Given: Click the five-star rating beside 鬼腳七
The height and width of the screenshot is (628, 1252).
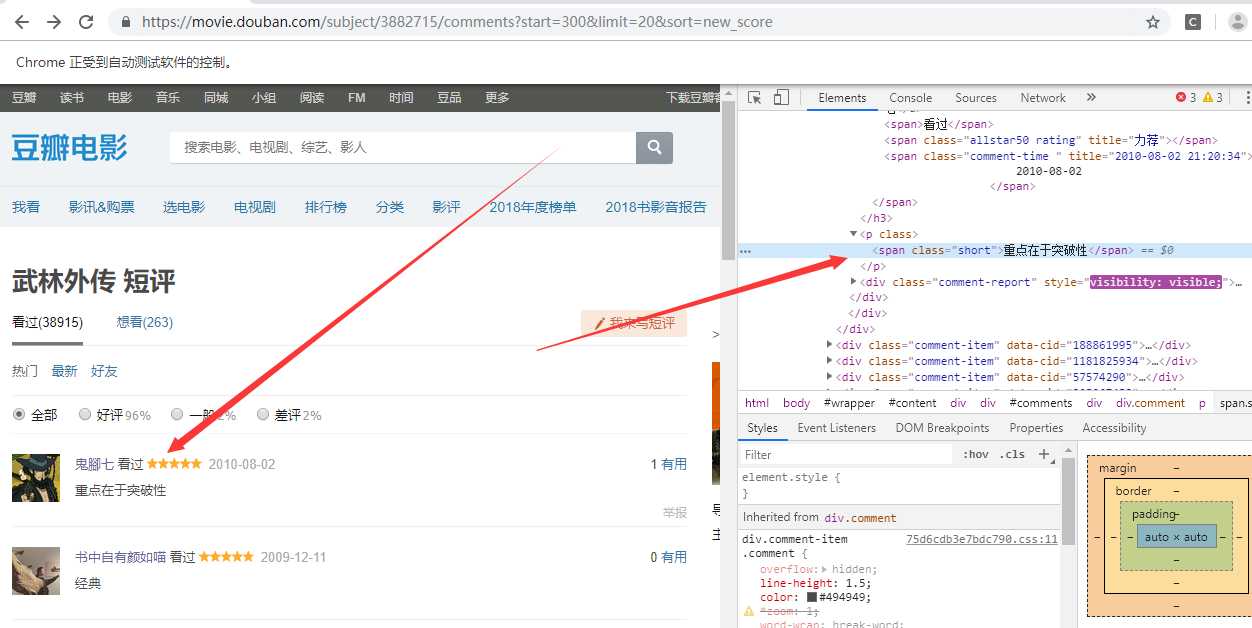Looking at the screenshot, I should coord(175,464).
